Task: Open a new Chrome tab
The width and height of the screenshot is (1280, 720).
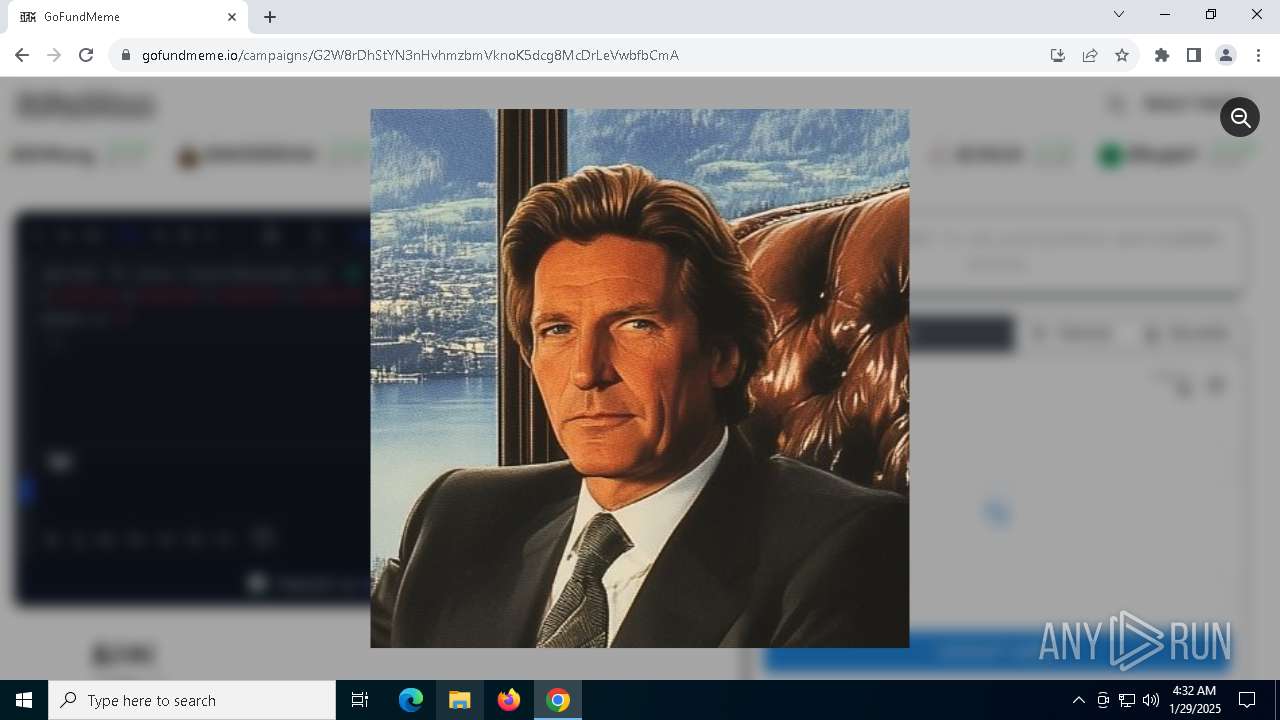Action: (x=270, y=17)
